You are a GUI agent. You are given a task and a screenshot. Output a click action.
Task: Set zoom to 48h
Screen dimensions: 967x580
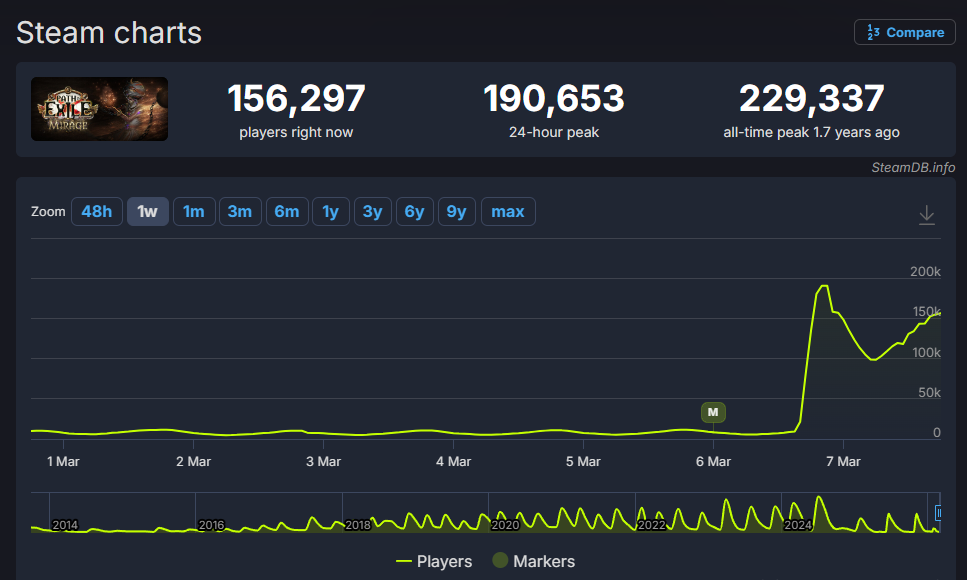click(x=97, y=212)
